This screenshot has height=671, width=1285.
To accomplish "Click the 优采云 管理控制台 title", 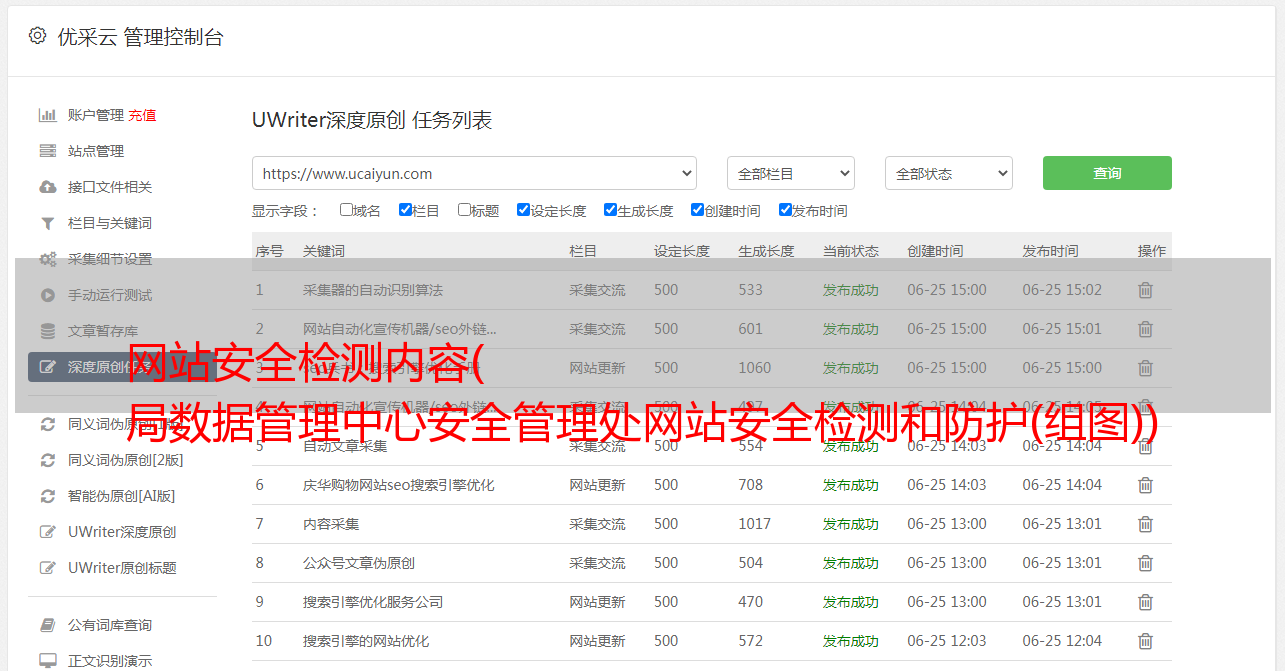I will (x=141, y=37).
